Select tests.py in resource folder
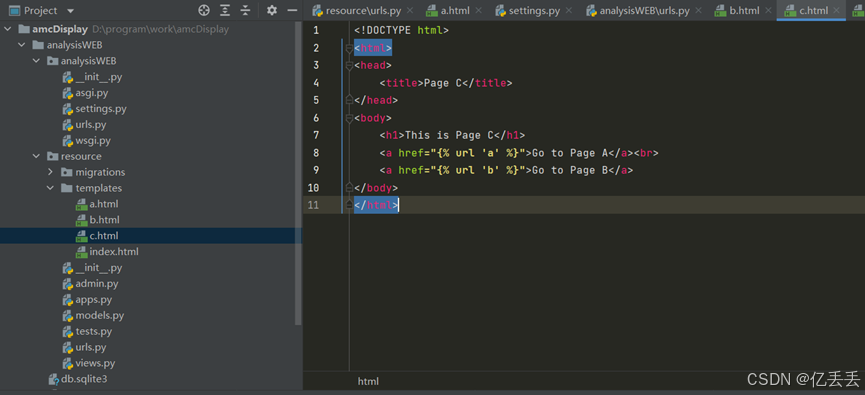Viewport: 865px width, 395px height. pos(94,332)
